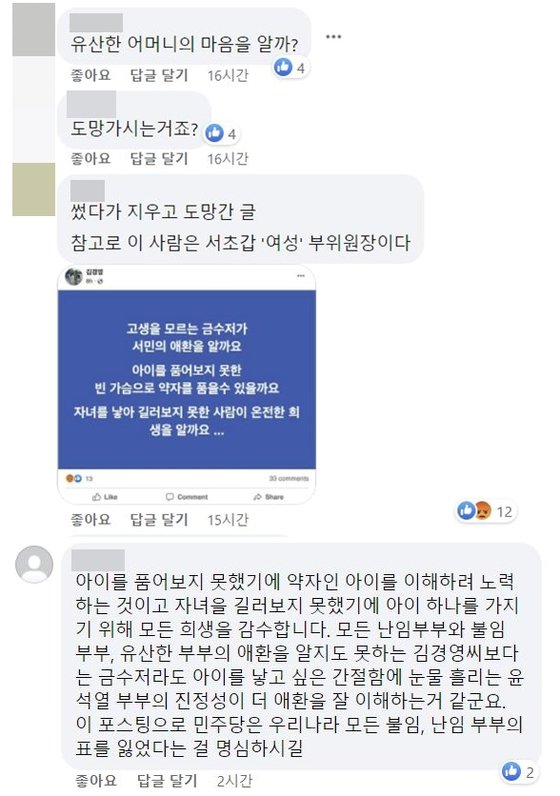Click 좋아요 under the last long comment
The height and width of the screenshot is (796, 560).
pos(95,780)
